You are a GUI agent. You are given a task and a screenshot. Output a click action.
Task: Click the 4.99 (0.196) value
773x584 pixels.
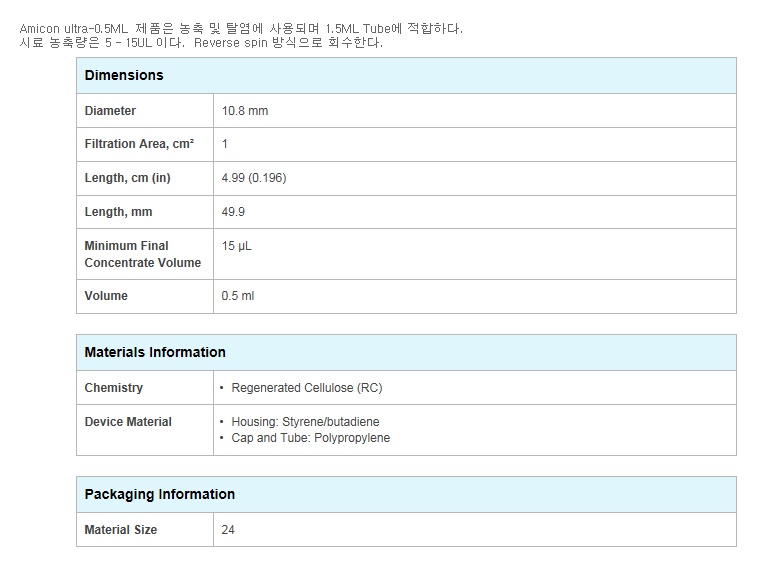click(254, 178)
